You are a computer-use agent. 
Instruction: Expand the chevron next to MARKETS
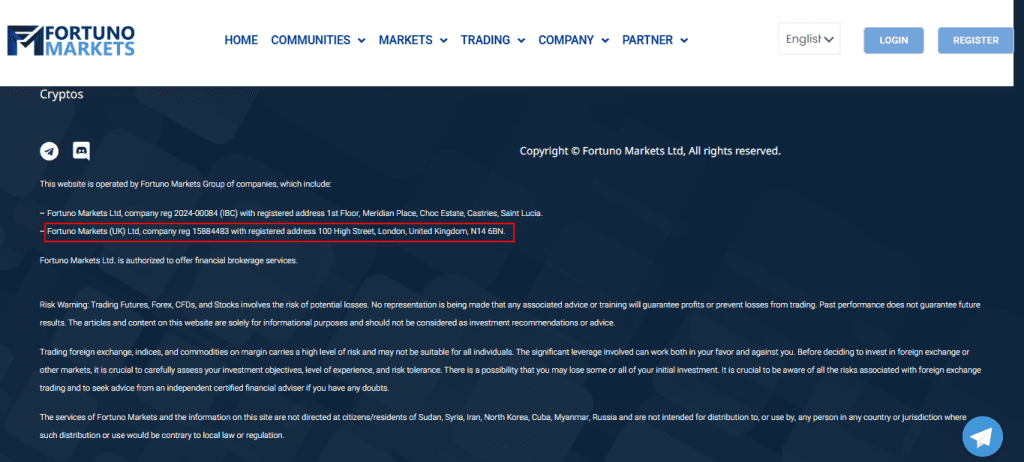pyautogui.click(x=443, y=41)
